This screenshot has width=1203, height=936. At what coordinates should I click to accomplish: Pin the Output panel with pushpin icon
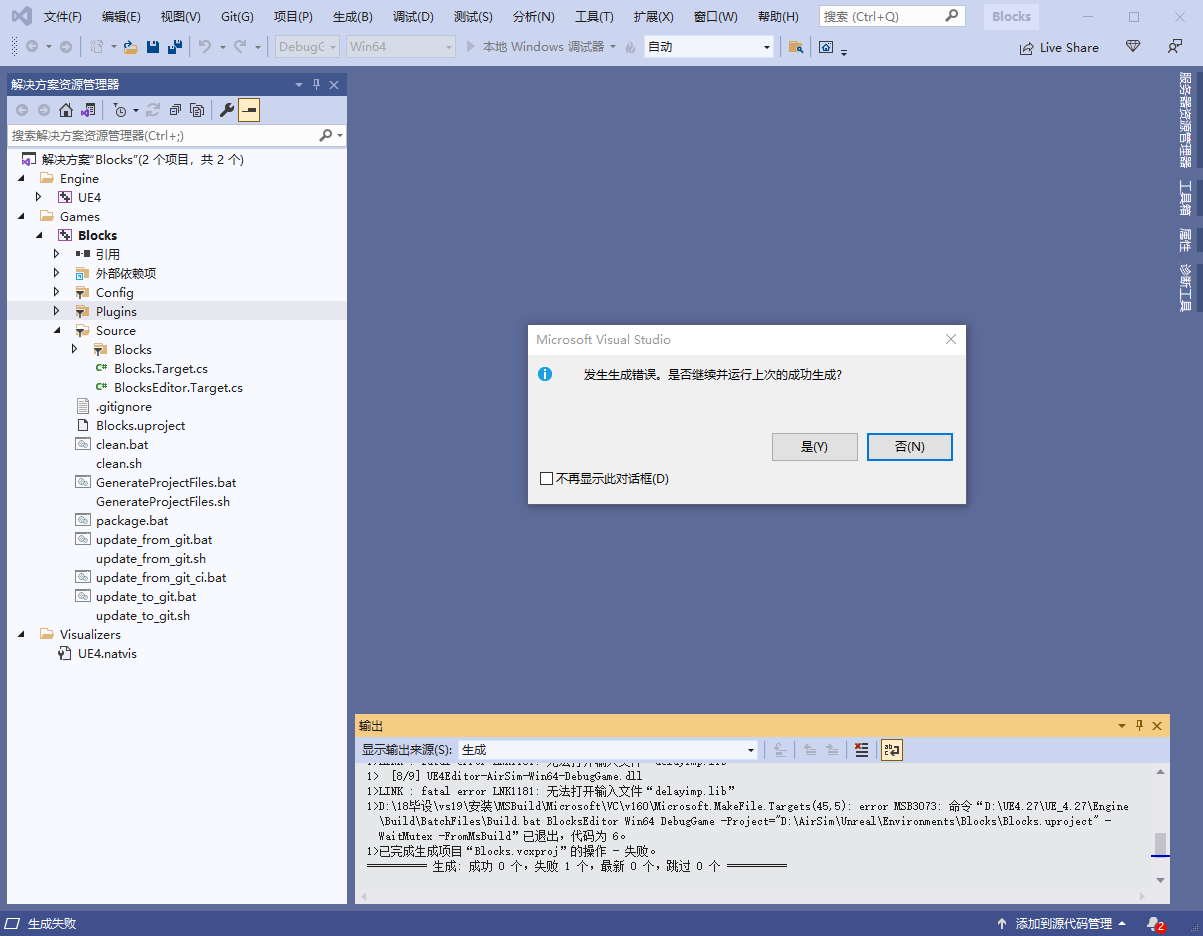[1139, 726]
